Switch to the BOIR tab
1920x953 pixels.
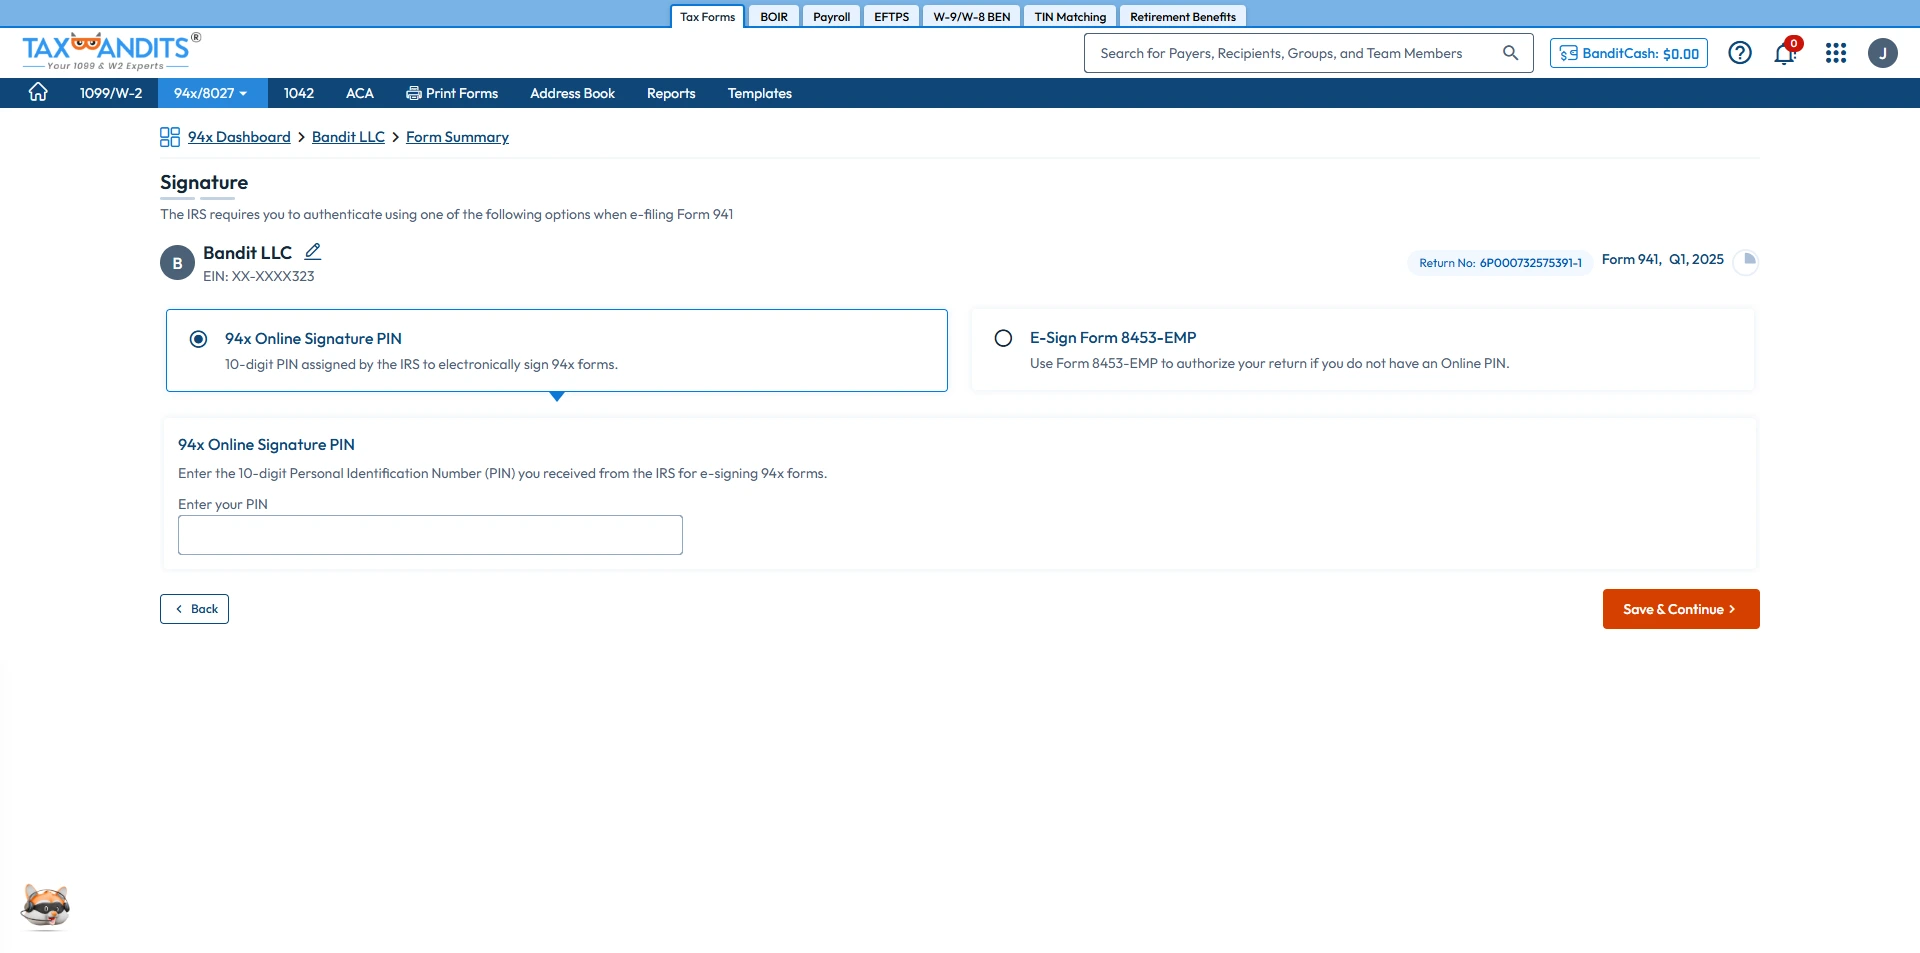click(774, 17)
